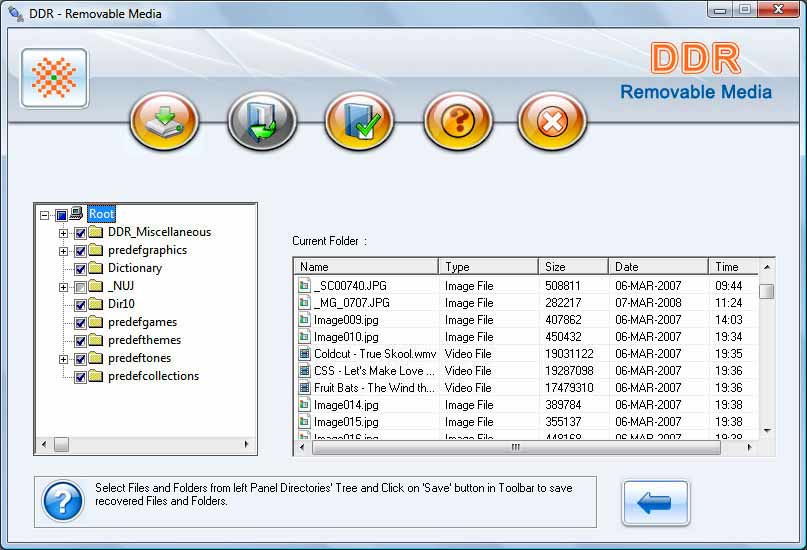This screenshot has height=550, width=807.
Task: Click the time value 14:03
Action: [728, 320]
